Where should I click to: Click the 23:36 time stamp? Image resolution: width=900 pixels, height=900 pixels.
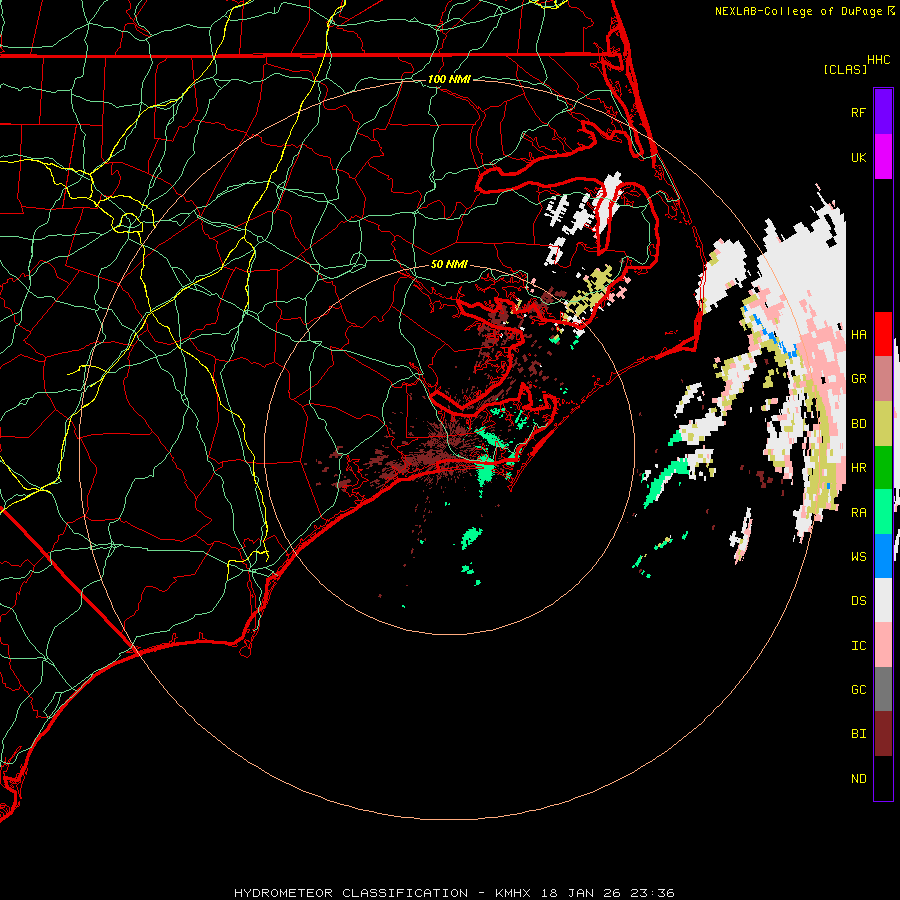coord(651,893)
